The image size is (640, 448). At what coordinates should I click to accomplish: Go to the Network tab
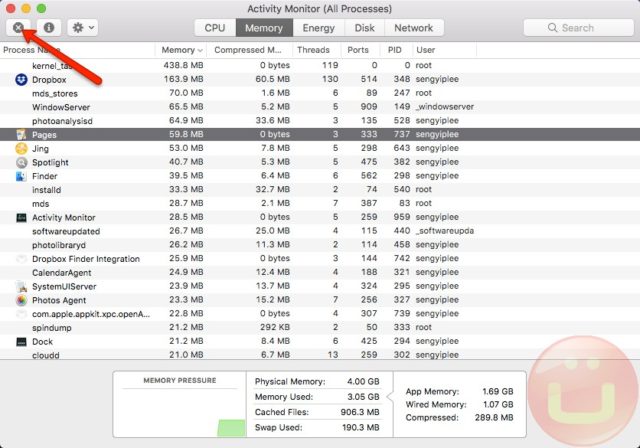414,28
